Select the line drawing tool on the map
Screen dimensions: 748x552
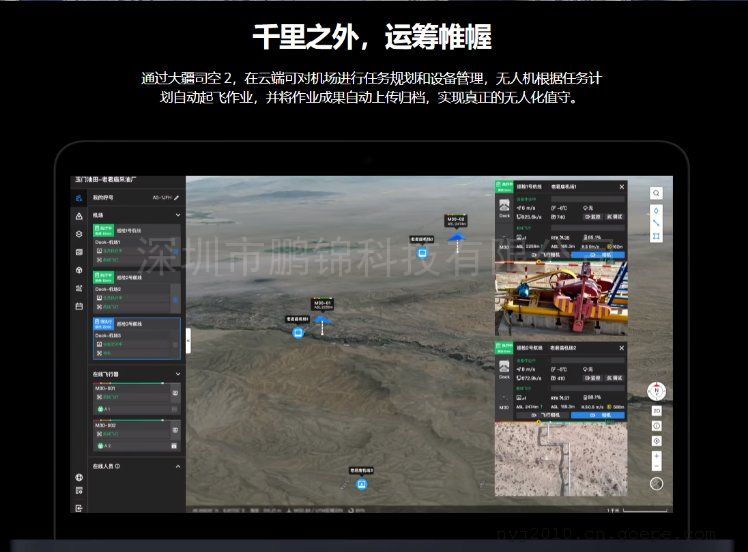click(656, 223)
